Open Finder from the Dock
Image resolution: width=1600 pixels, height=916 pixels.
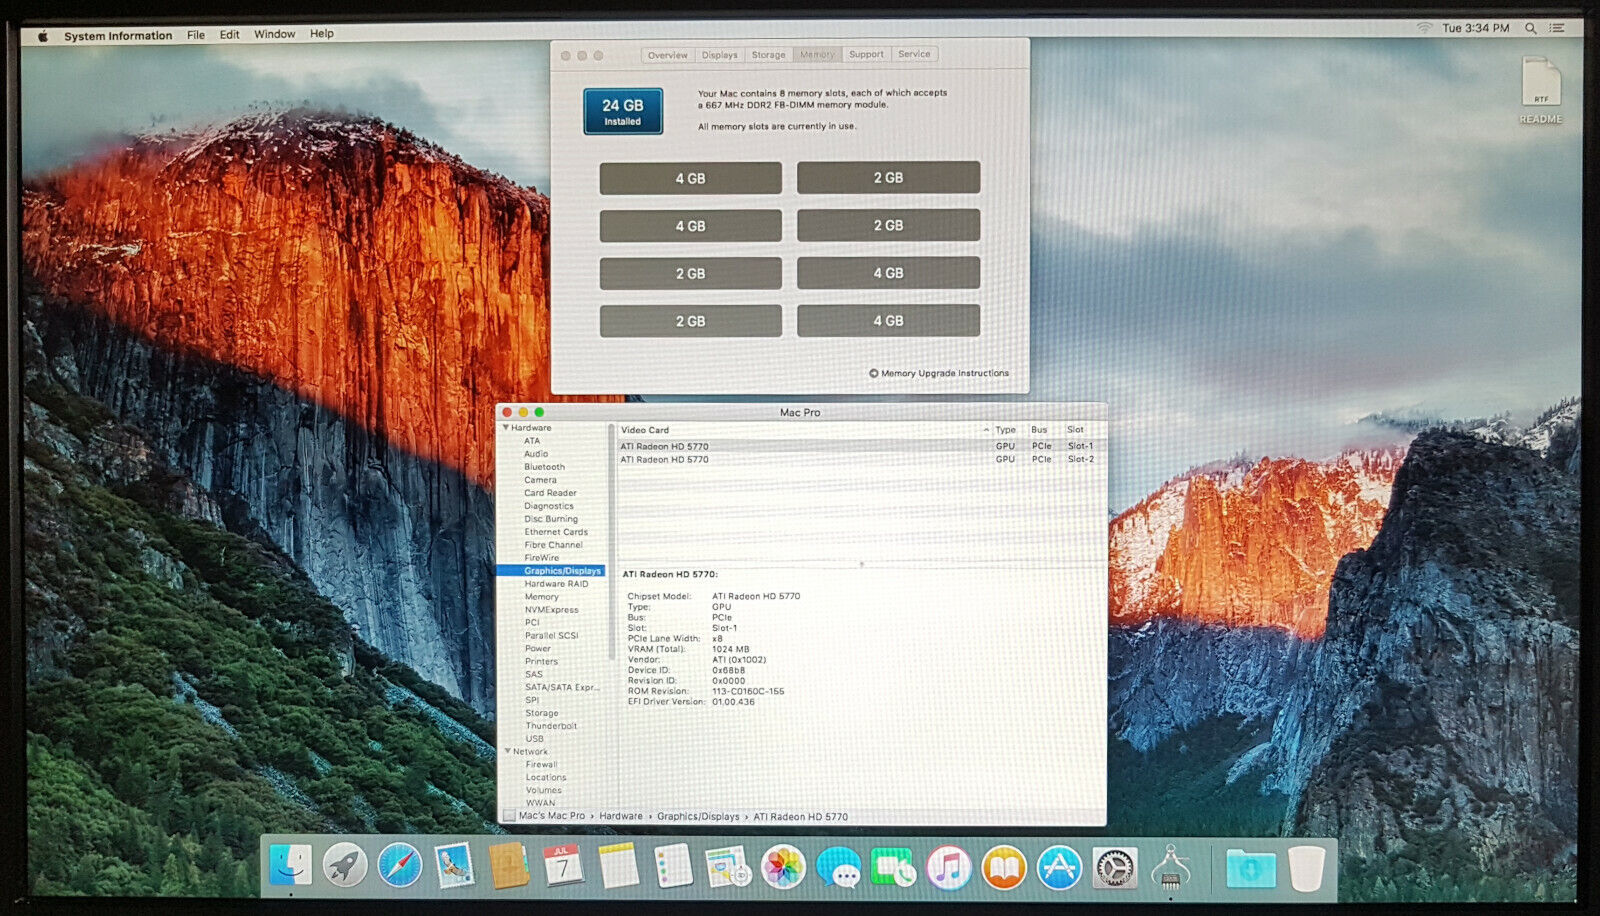[290, 866]
